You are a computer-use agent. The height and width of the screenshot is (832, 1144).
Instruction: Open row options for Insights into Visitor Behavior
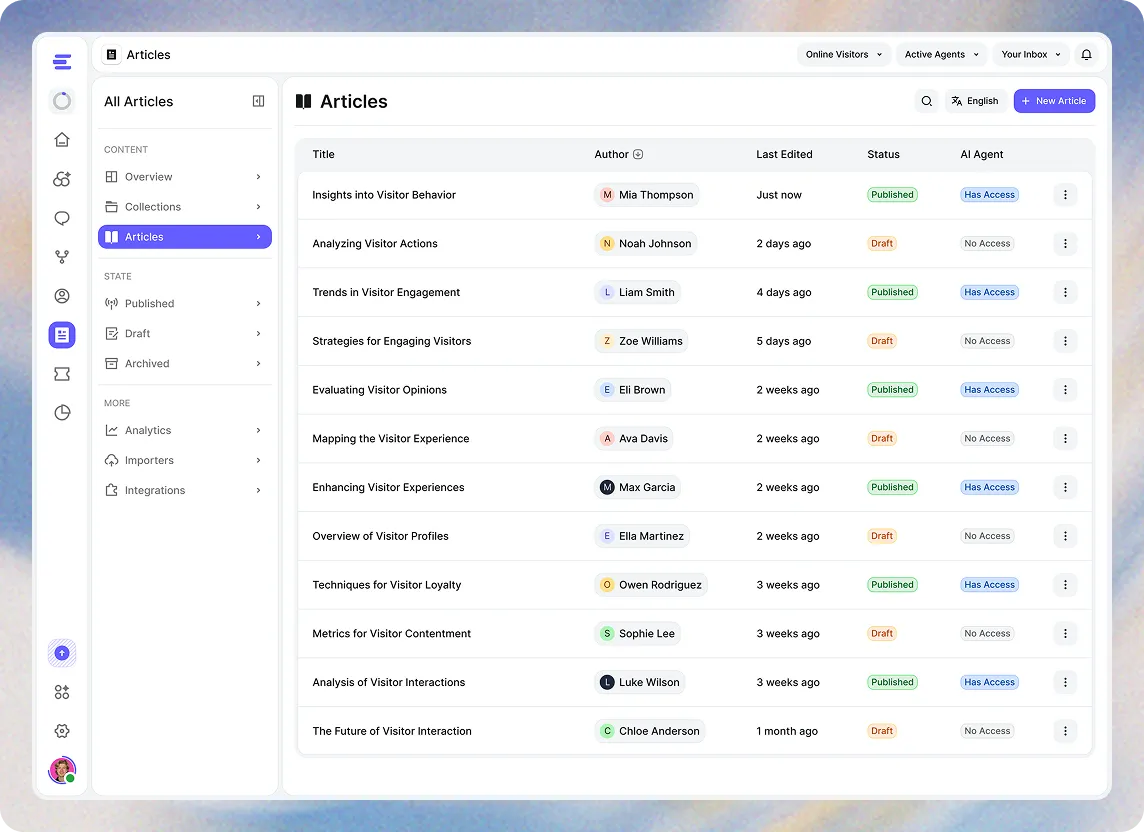point(1065,195)
